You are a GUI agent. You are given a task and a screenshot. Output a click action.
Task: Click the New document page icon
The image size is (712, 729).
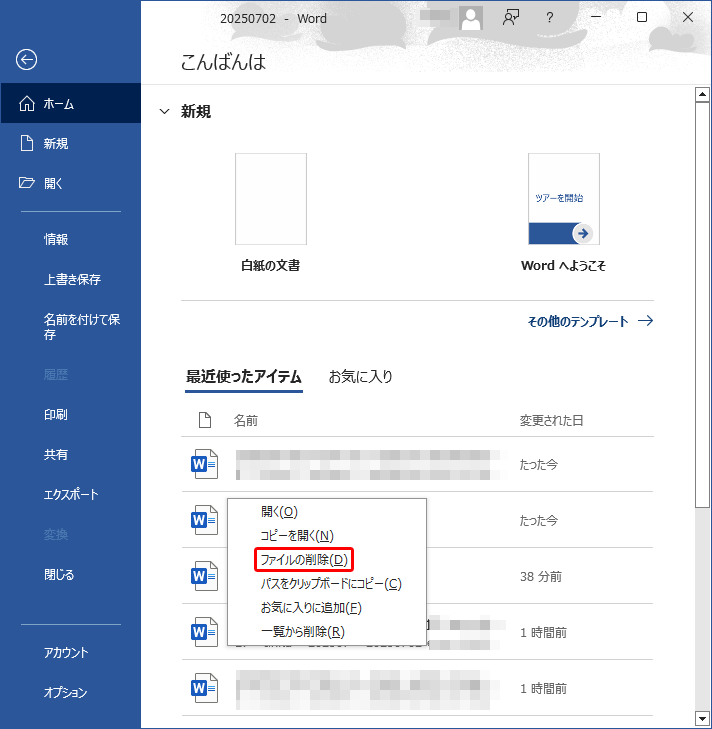pyautogui.click(x=27, y=143)
